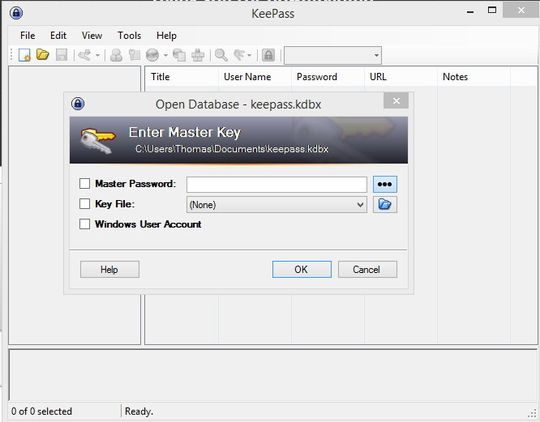The width and height of the screenshot is (540, 422).
Task: Click the Find magnifier icon in toolbar
Action: [221, 55]
